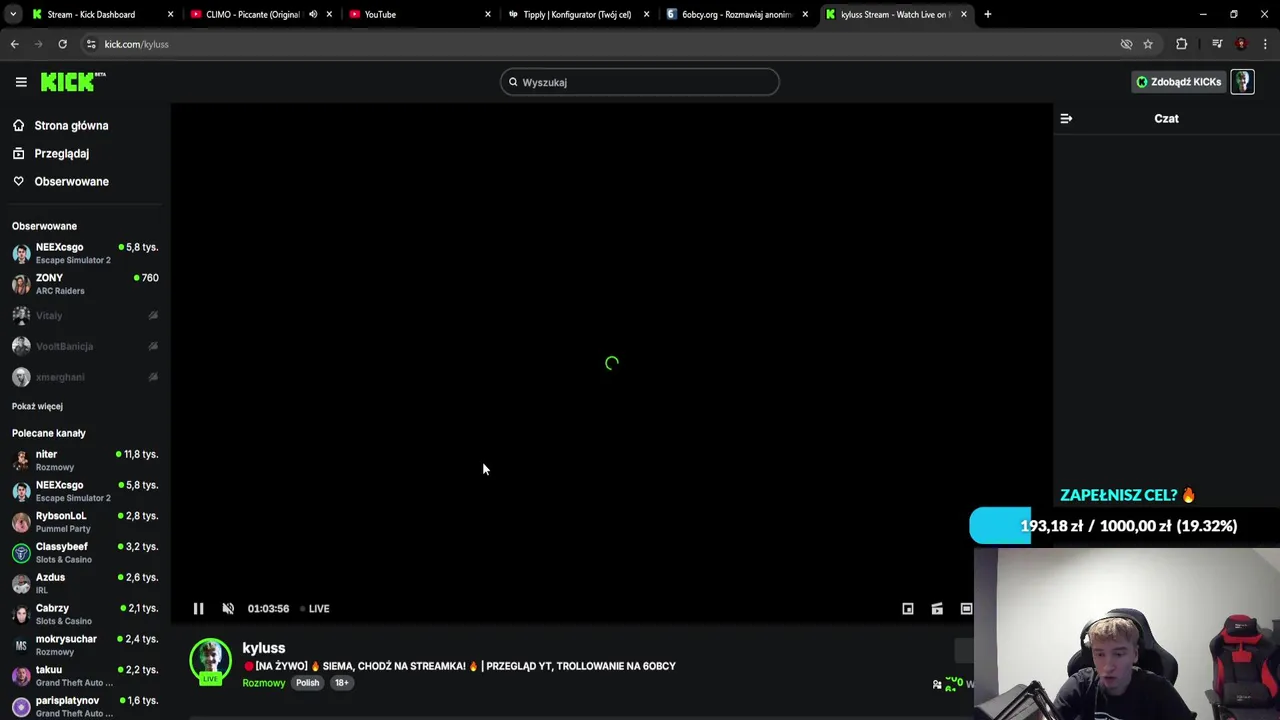This screenshot has height=720, width=1280.
Task: Reload the current page
Action: [62, 44]
